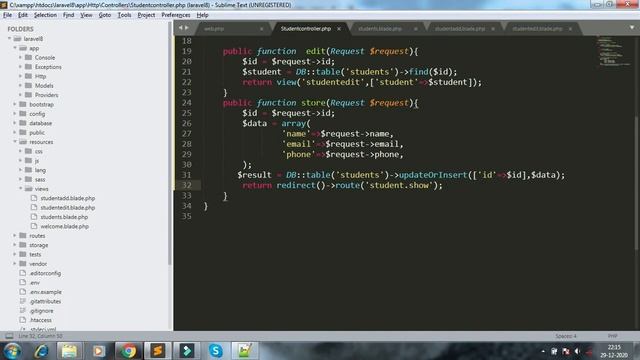Collapse the laravel8 root folder
640x360 pixels.
coord(9,38)
